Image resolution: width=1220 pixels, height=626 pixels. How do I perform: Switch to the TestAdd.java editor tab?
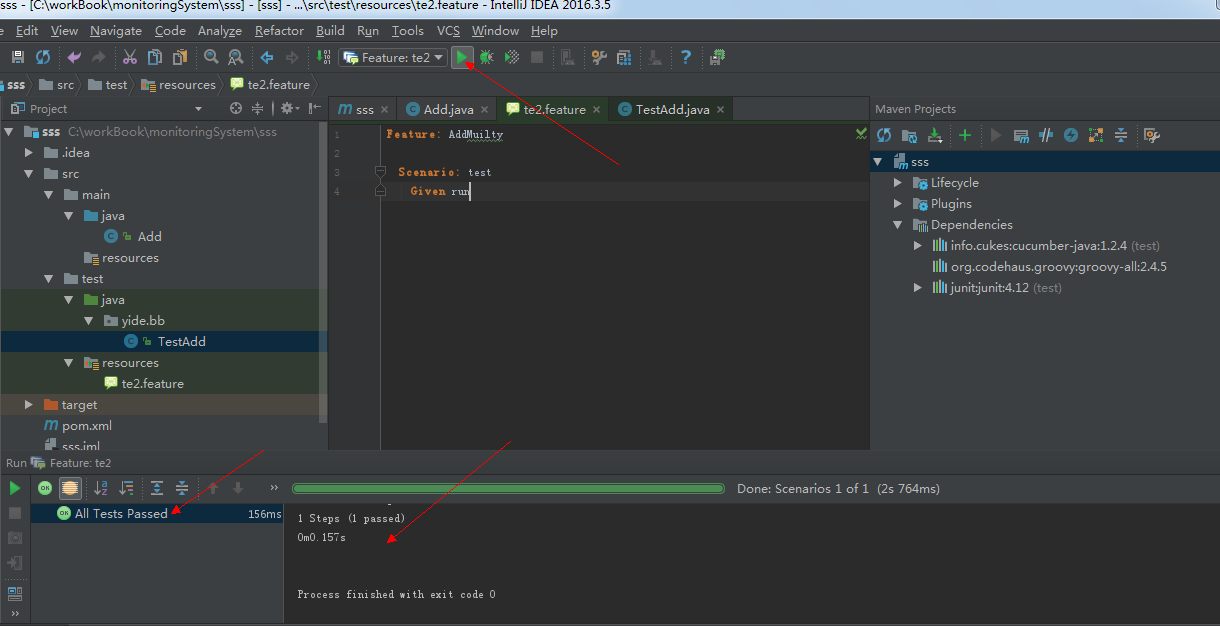coord(672,110)
